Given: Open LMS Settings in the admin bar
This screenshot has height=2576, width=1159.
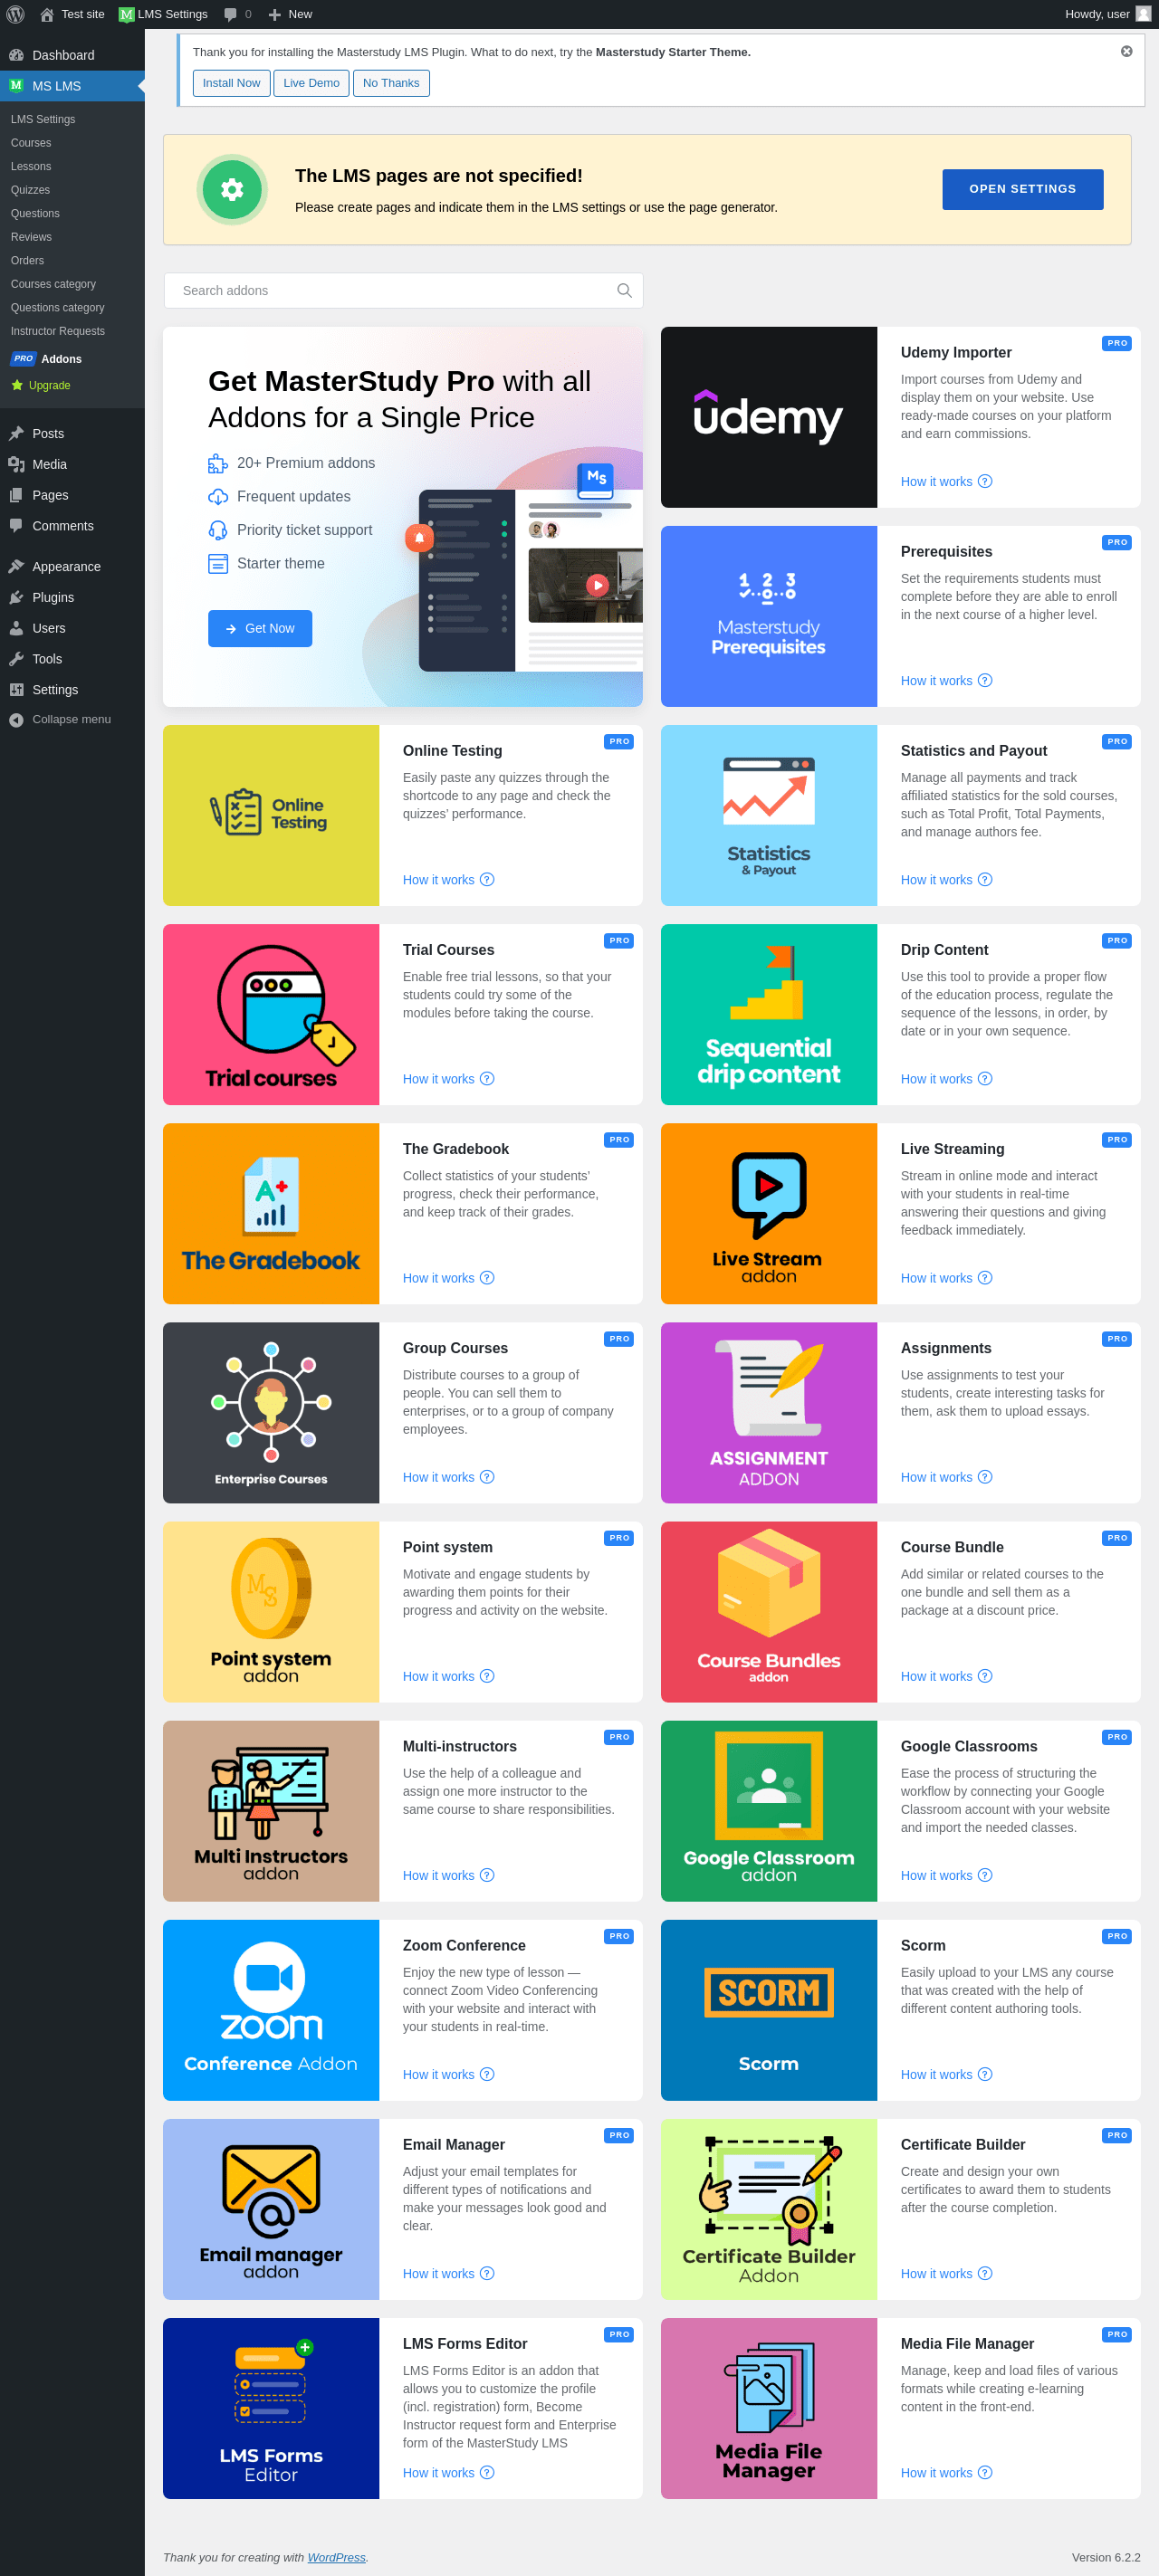Looking at the screenshot, I should pos(163,14).
